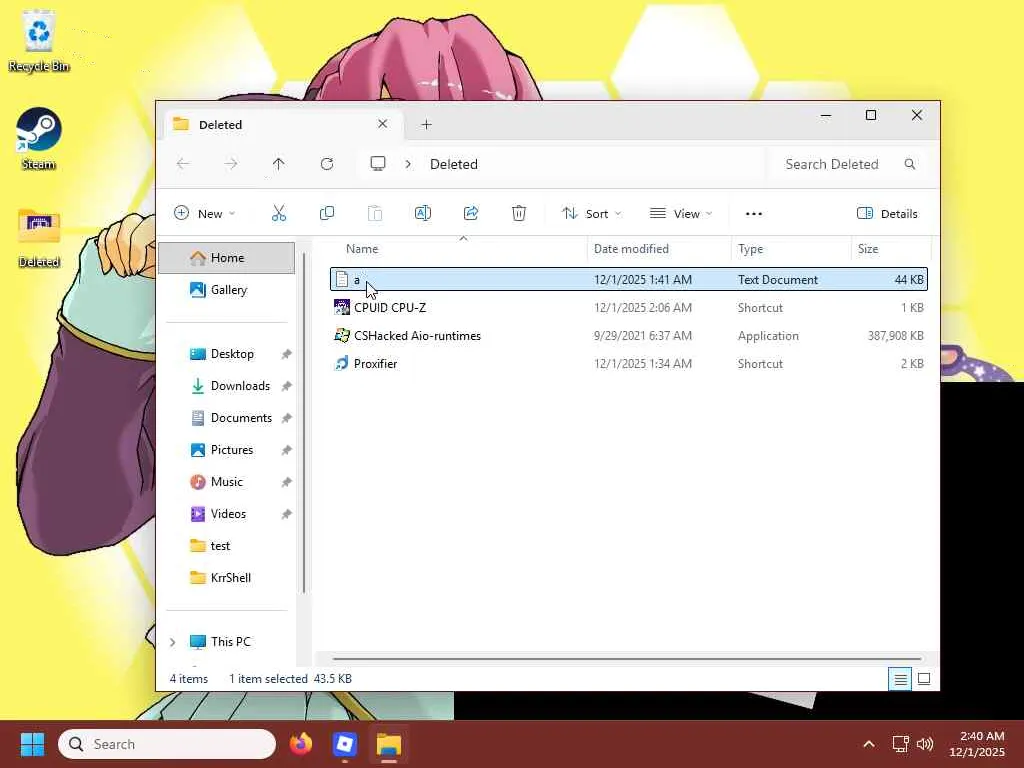This screenshot has height=768, width=1024.
Task: Click the Copy icon in toolbar
Action: point(327,214)
